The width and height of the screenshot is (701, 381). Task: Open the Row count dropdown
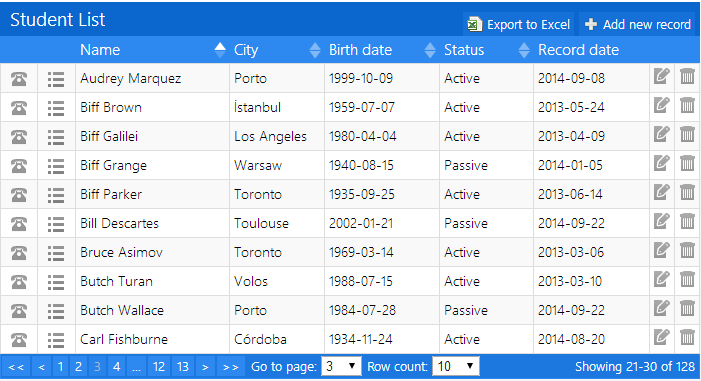pyautogui.click(x=456, y=367)
